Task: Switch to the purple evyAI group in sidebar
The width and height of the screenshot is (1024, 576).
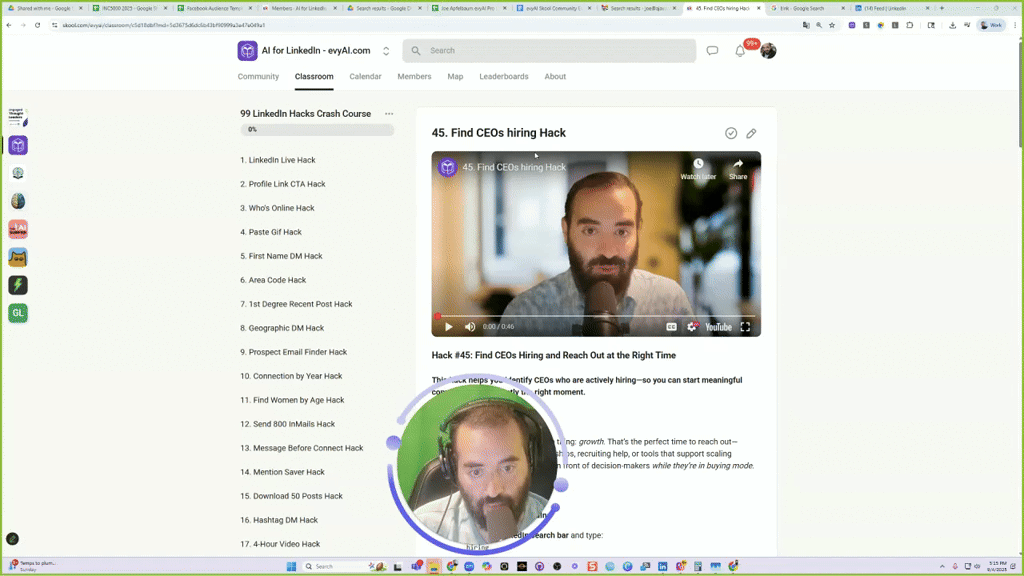Action: 18,145
